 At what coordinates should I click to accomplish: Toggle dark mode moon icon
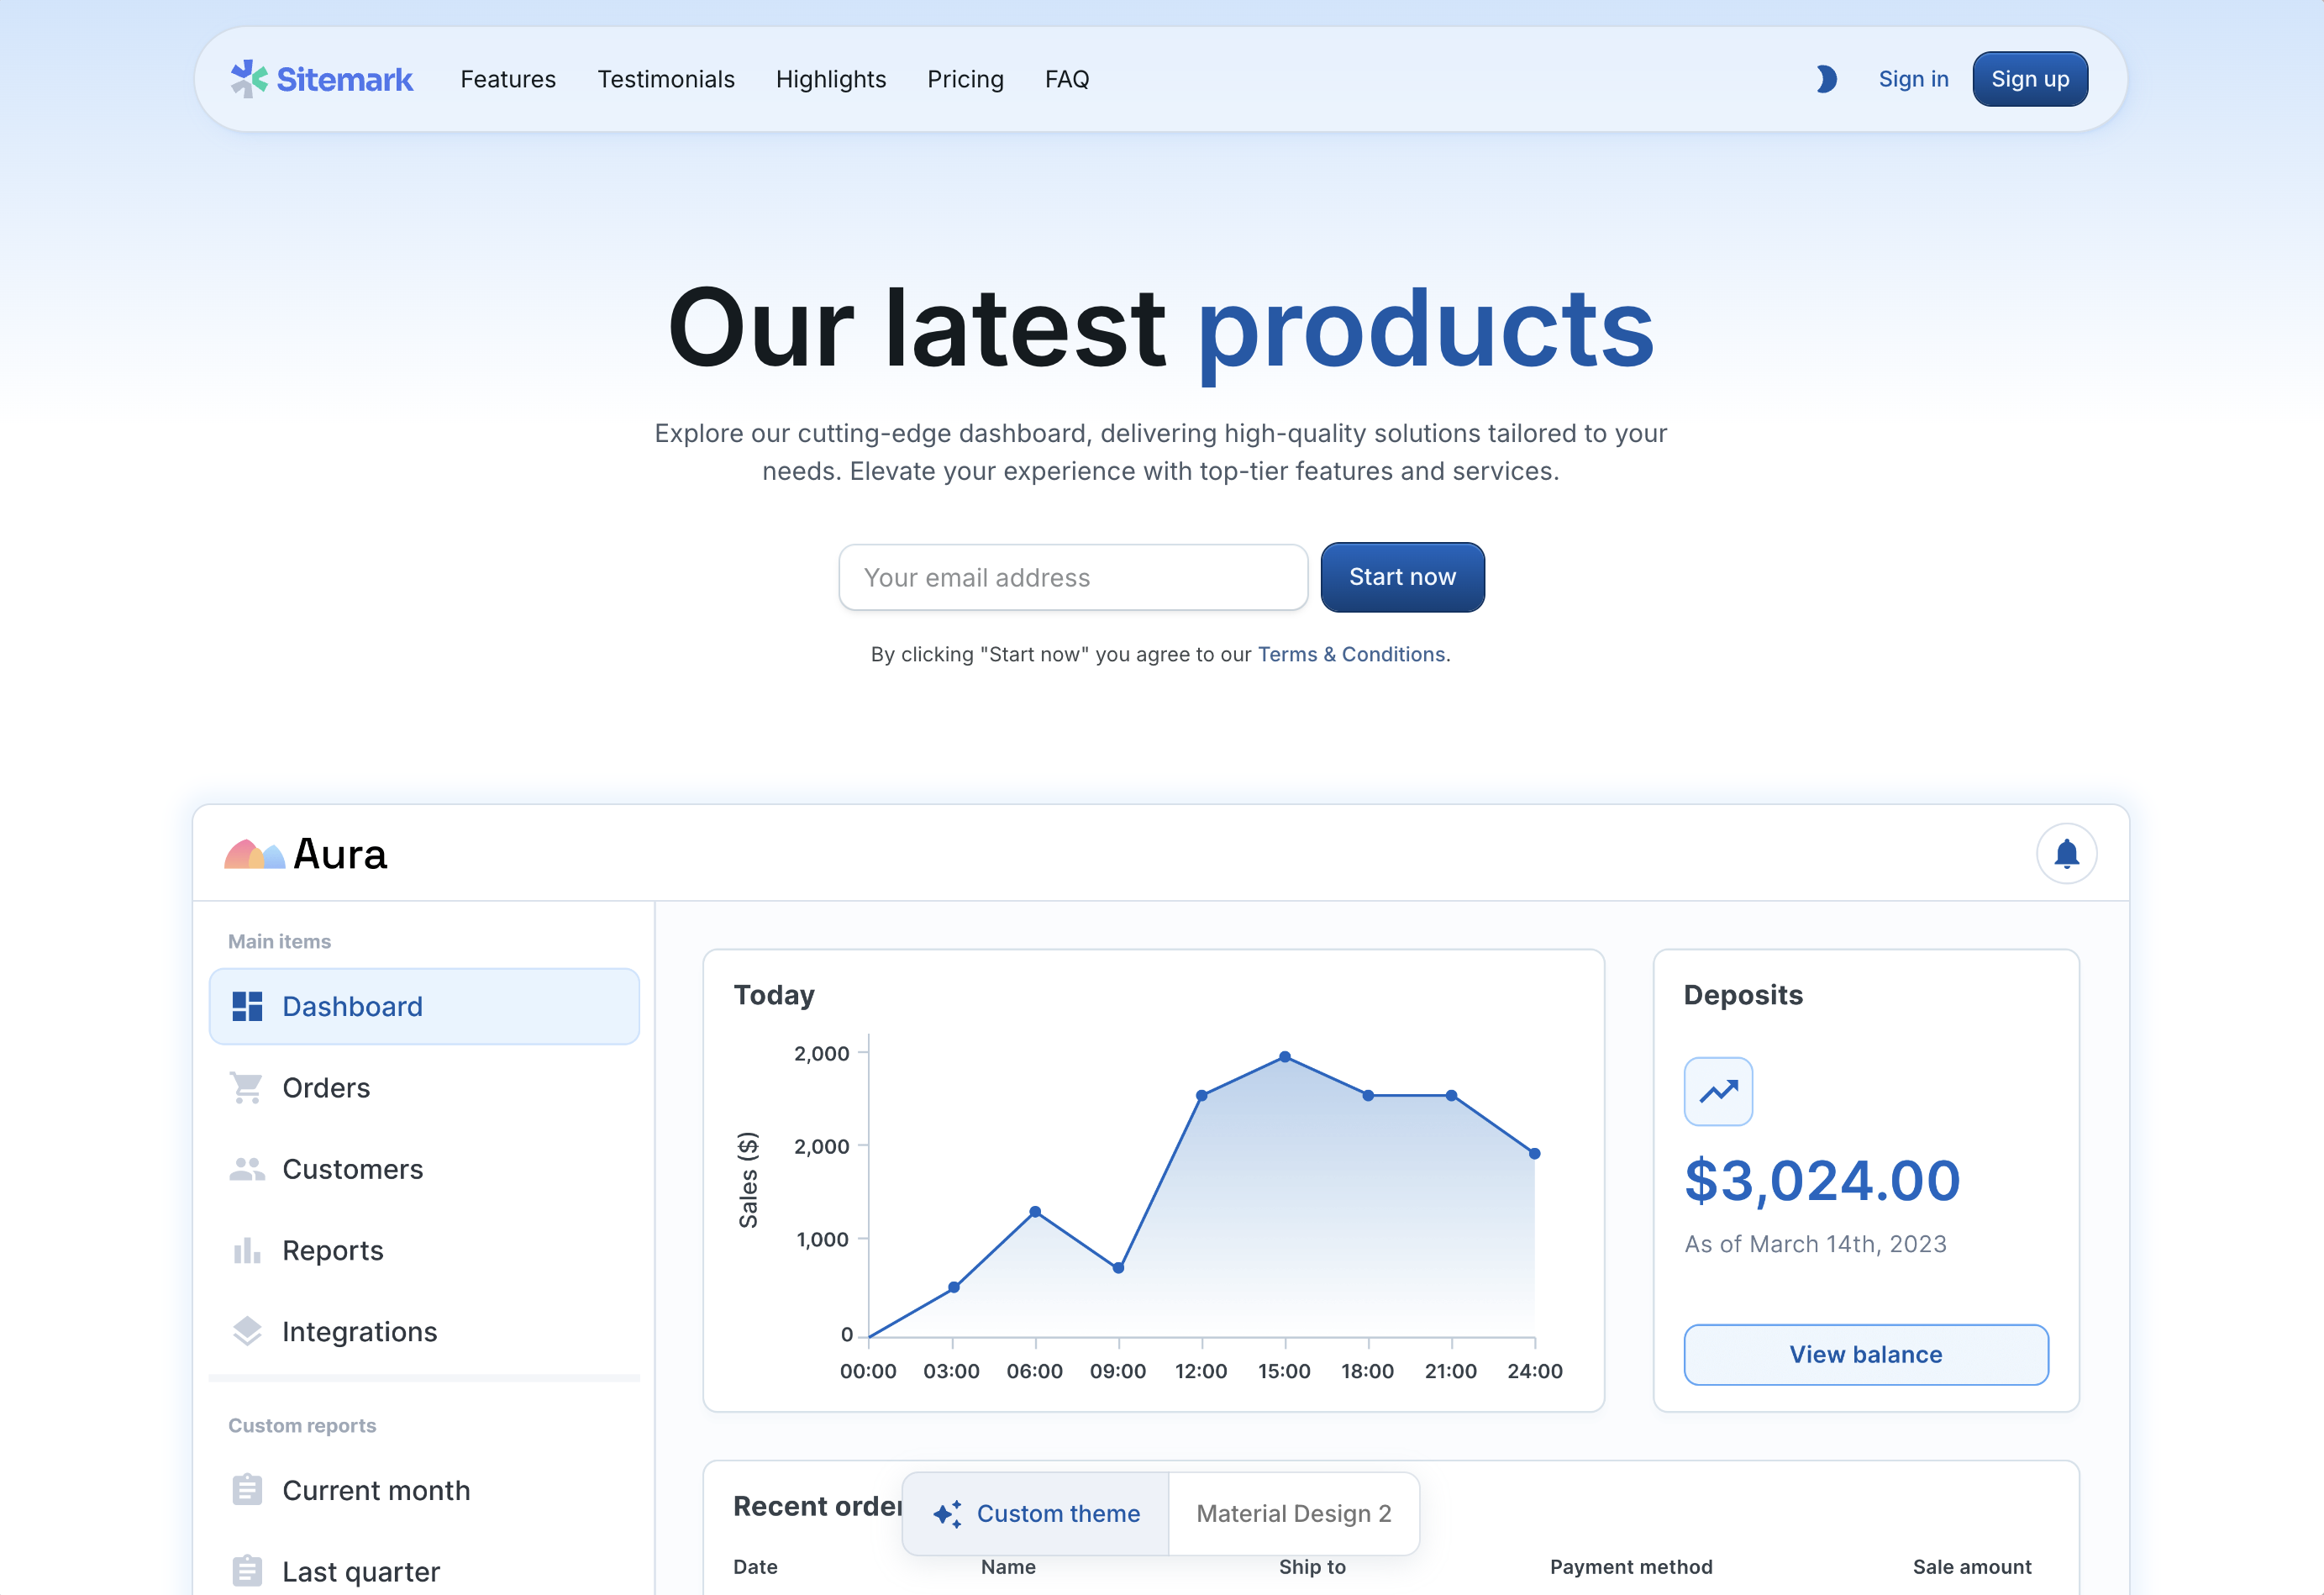click(x=1826, y=79)
